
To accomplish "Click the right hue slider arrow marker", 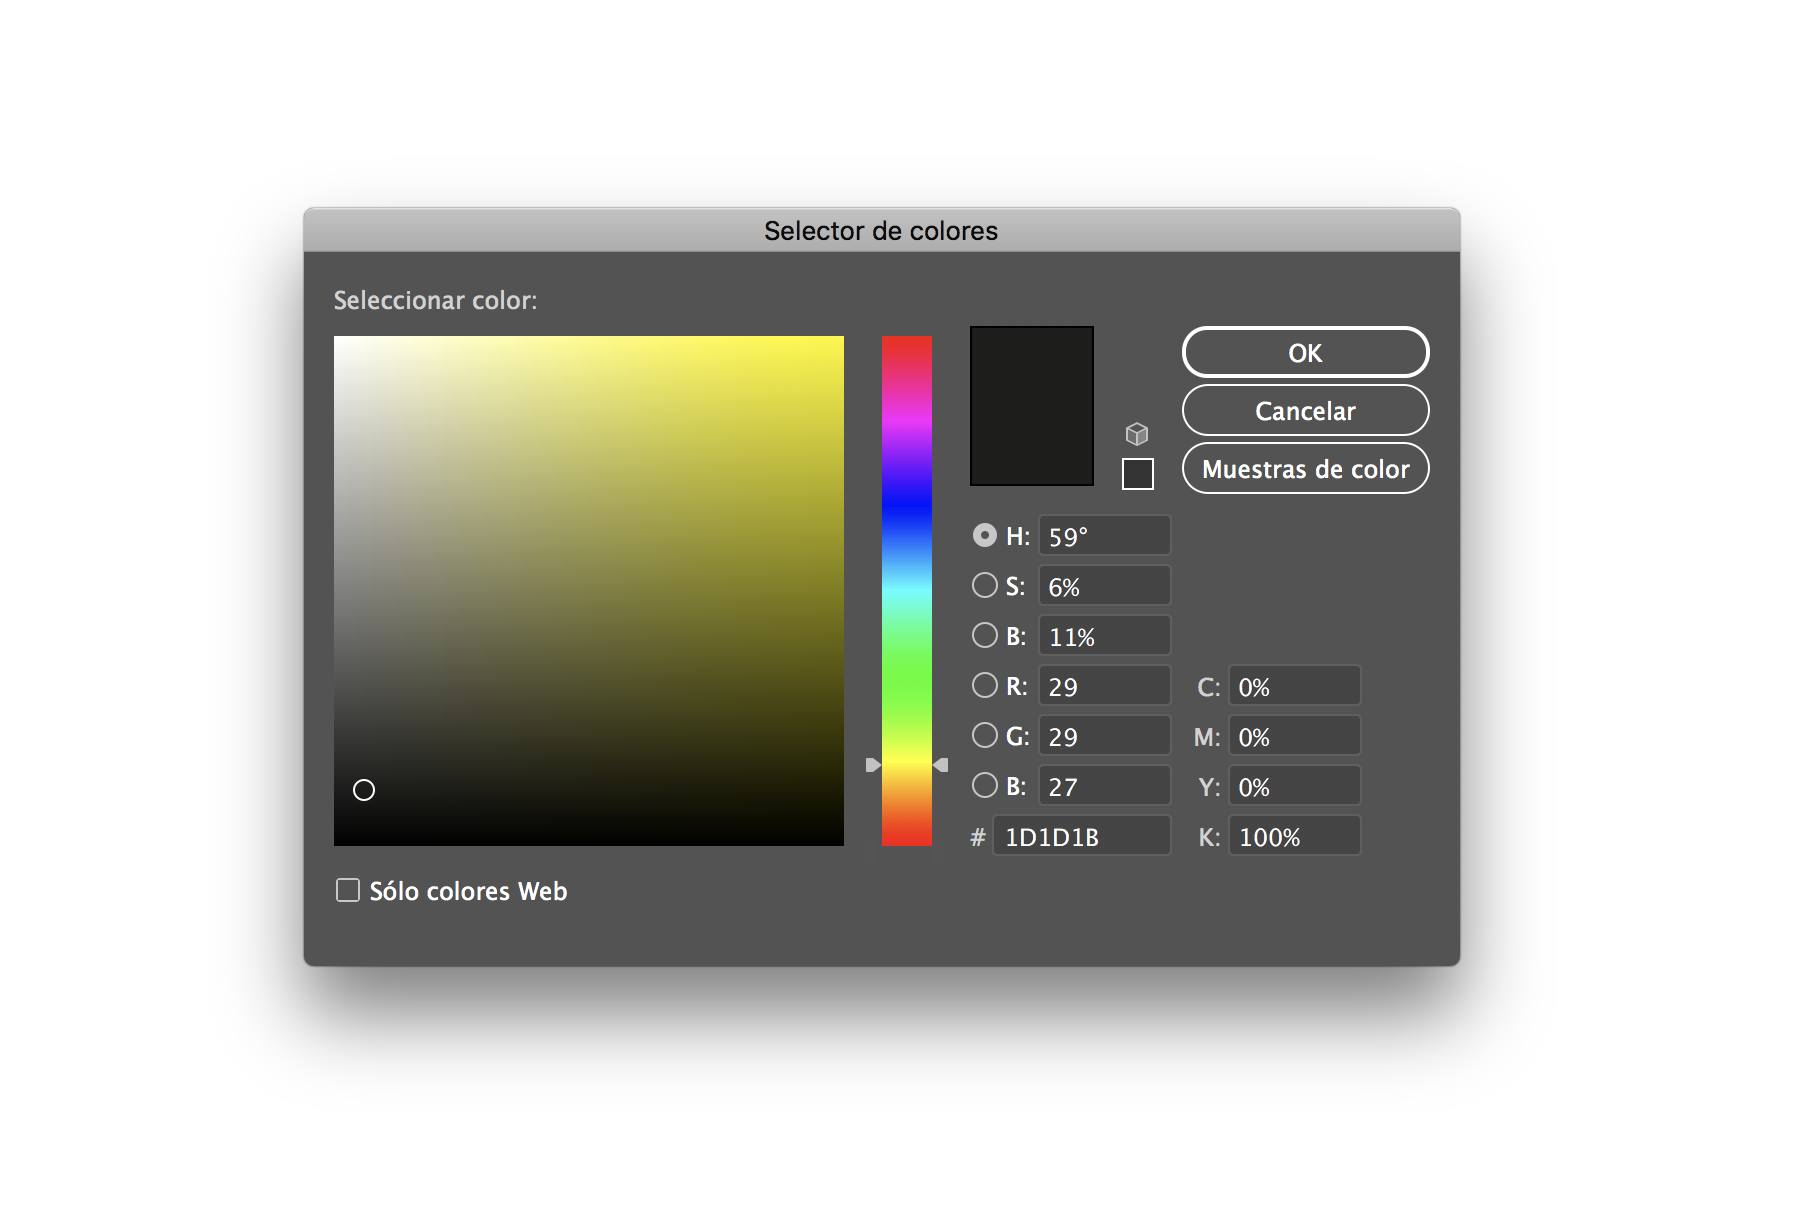I will pyautogui.click(x=941, y=765).
